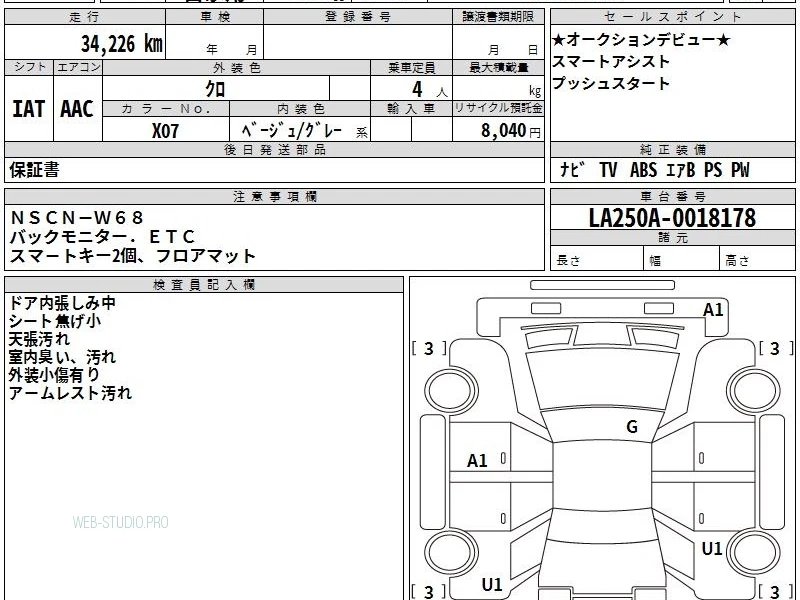Screen dimensions: 800x600
Task: Click the U1 mark near left rear wheel
Action: click(x=492, y=584)
